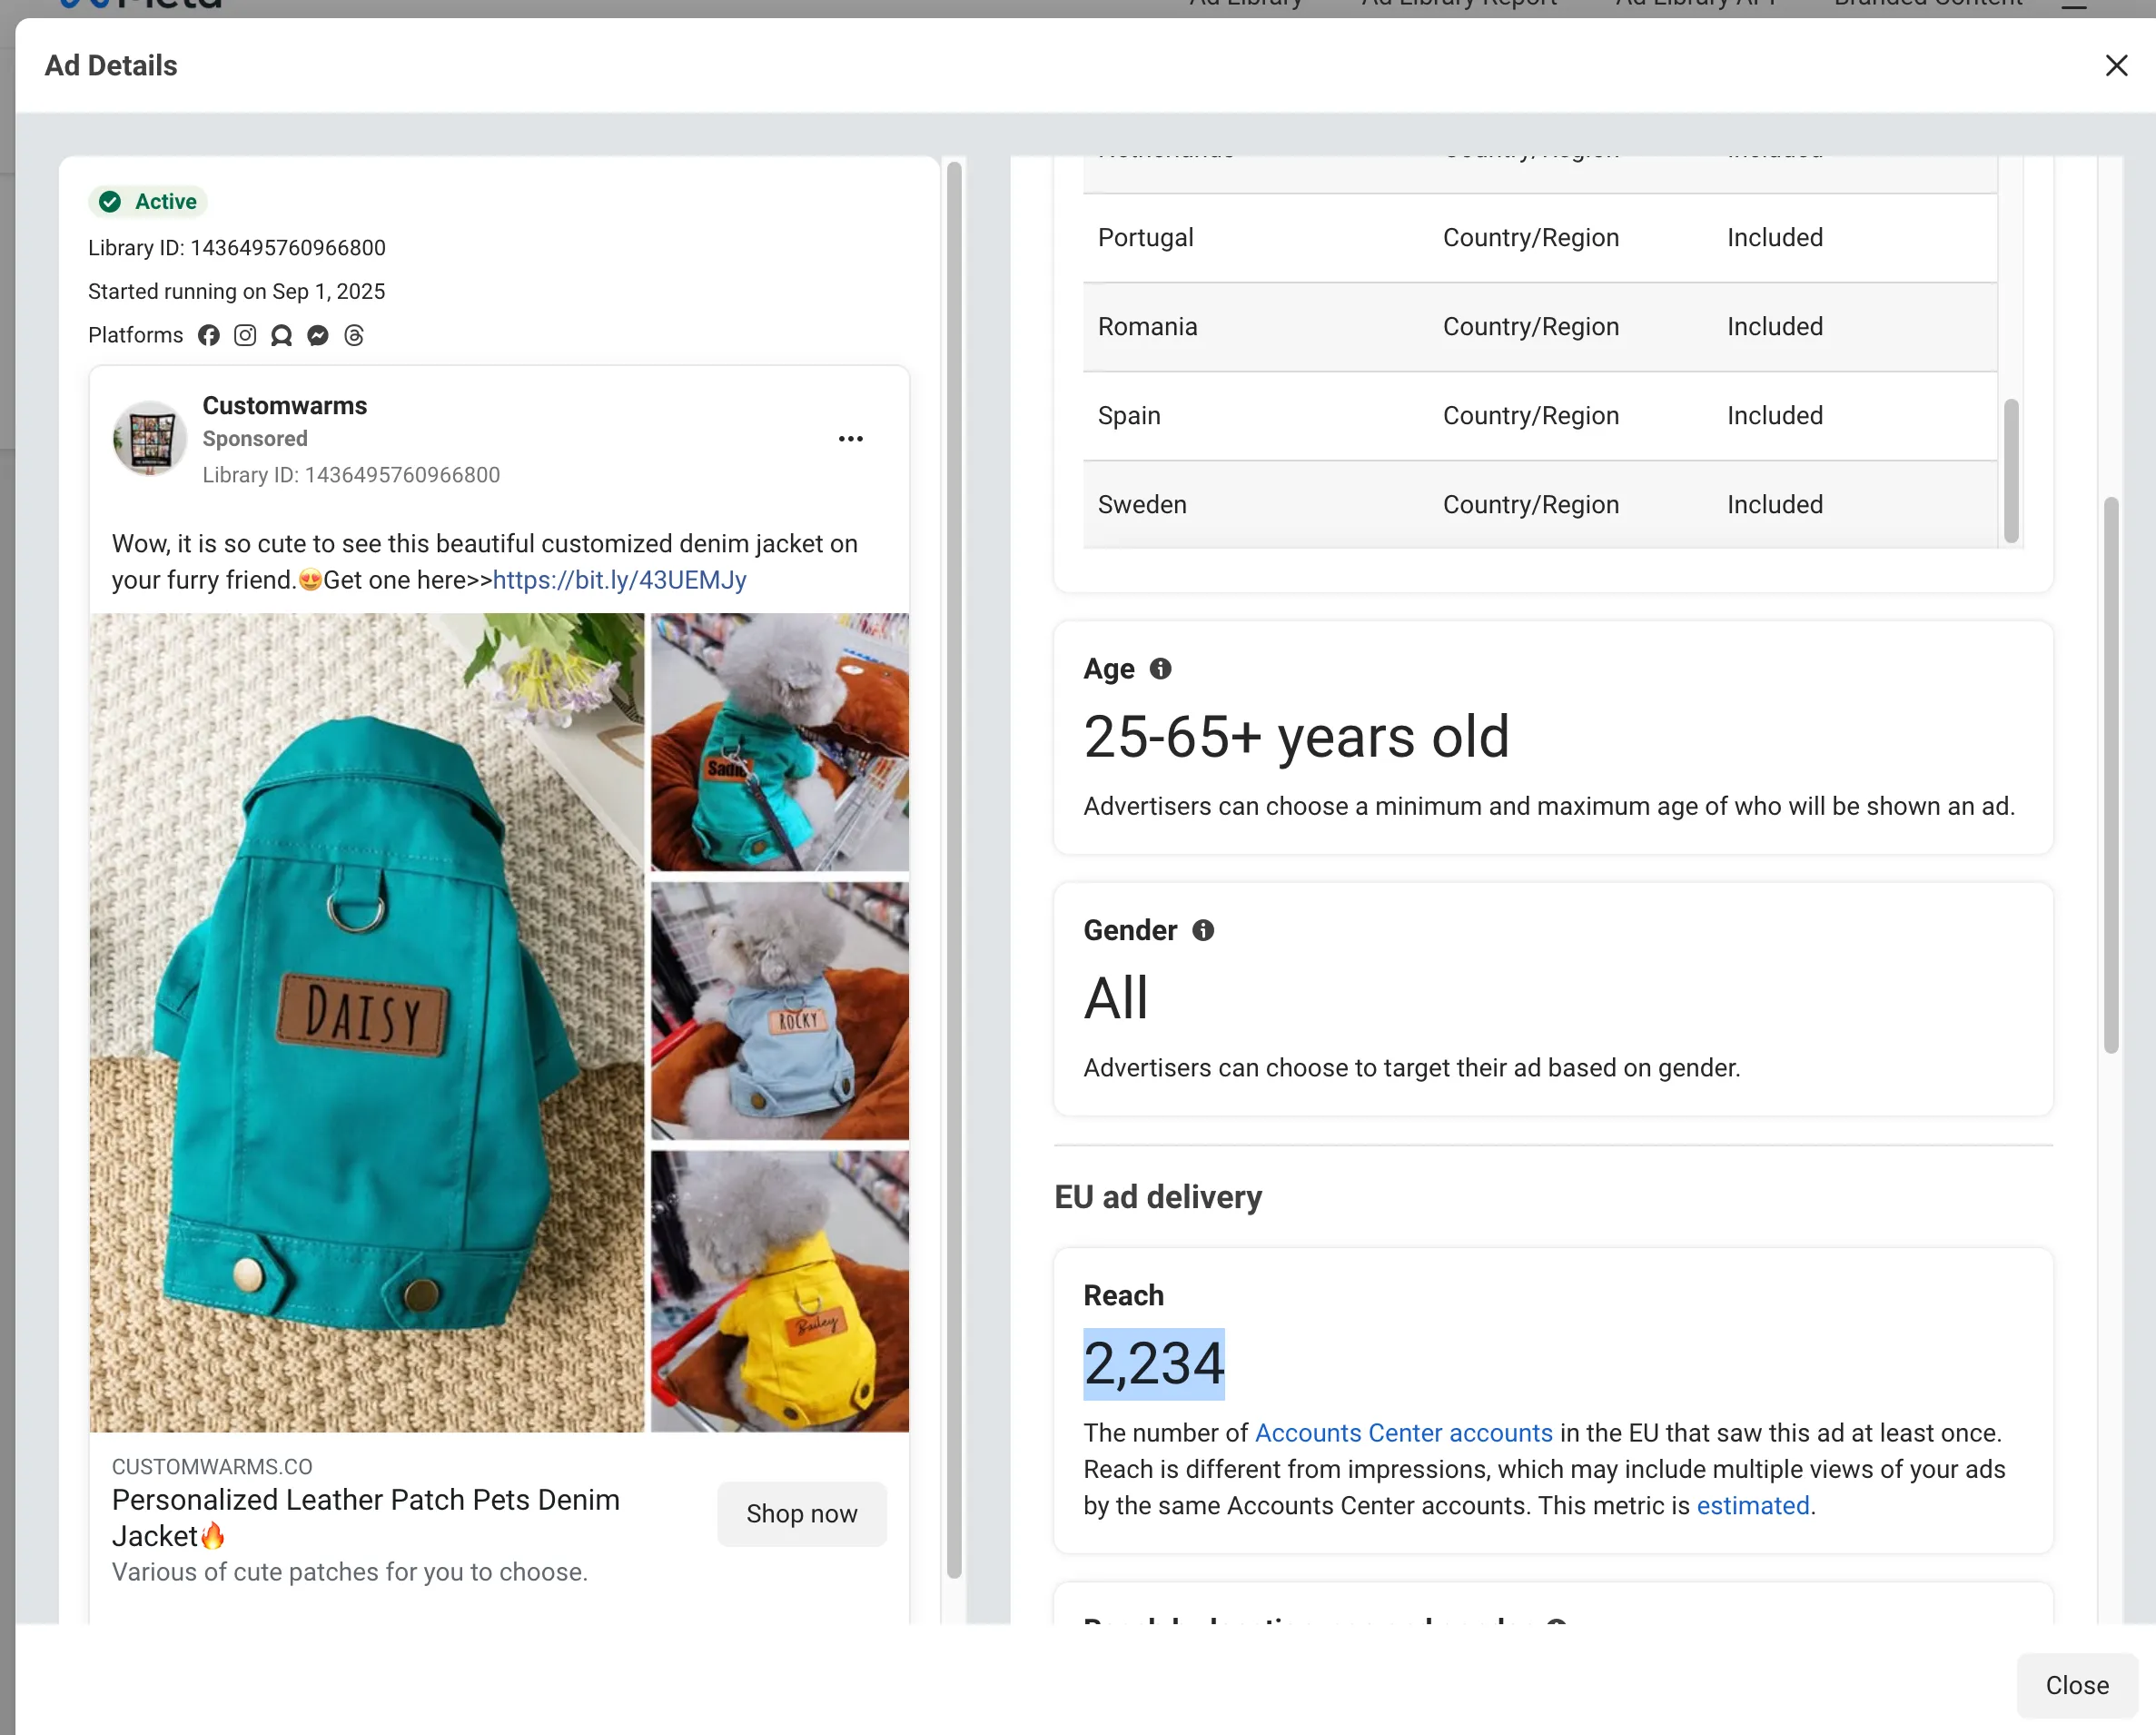Click the teal DAISY jacket image
Image resolution: width=2156 pixels, height=1735 pixels.
[x=367, y=1022]
